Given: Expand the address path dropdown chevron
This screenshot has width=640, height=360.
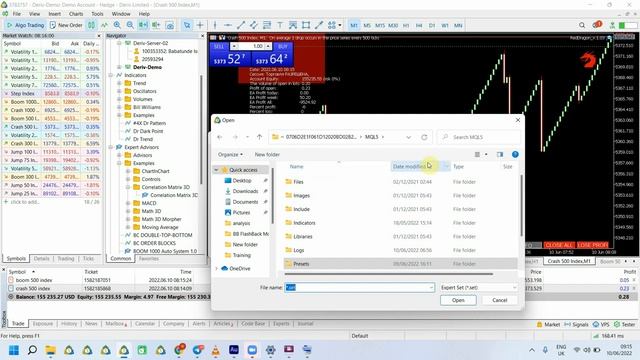Looking at the screenshot, I should (x=409, y=137).
